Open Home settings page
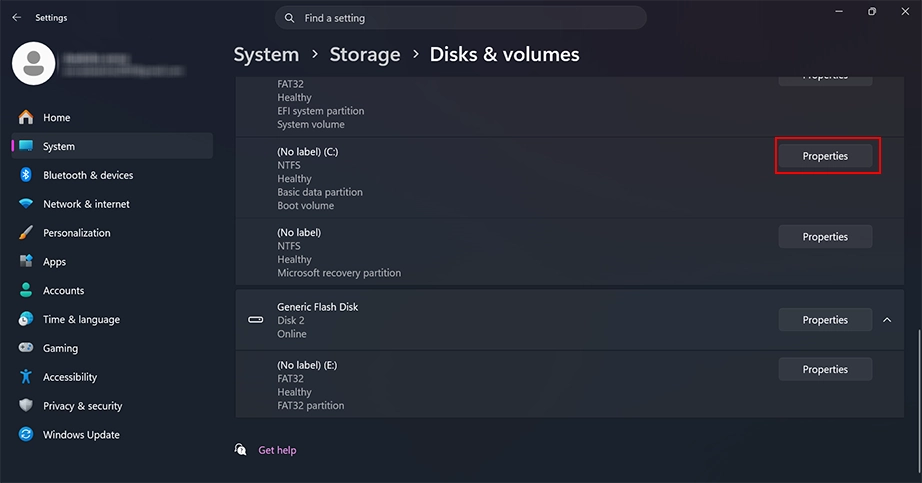The width and height of the screenshot is (922, 483). 112,118
